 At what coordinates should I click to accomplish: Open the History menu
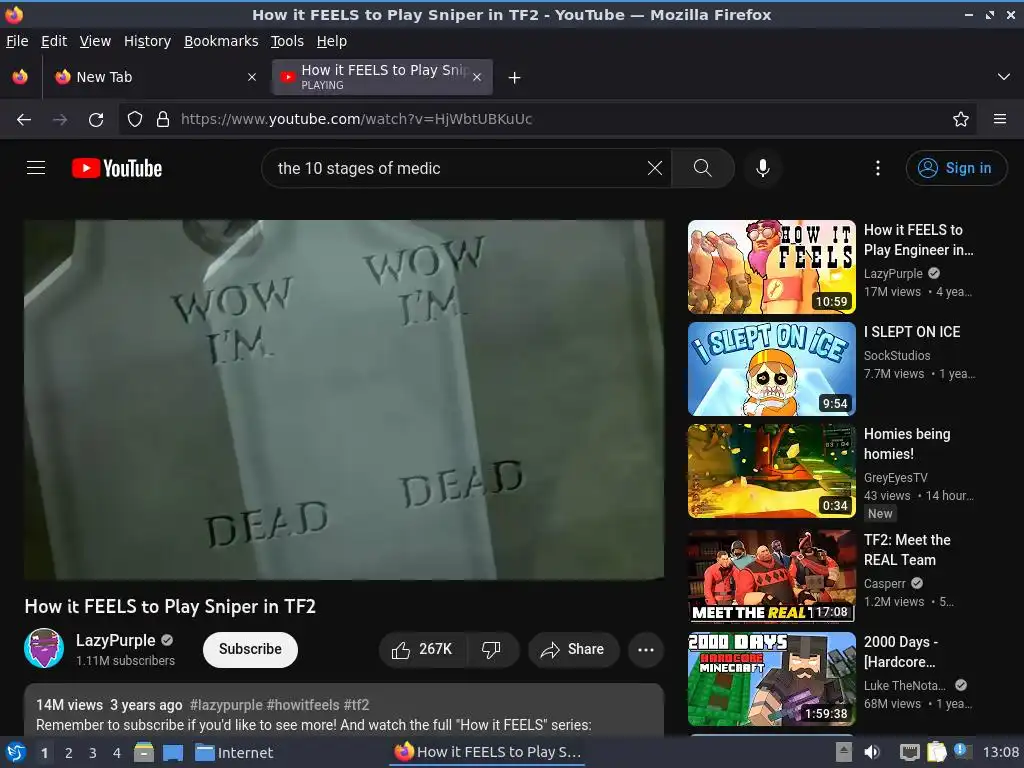point(148,41)
